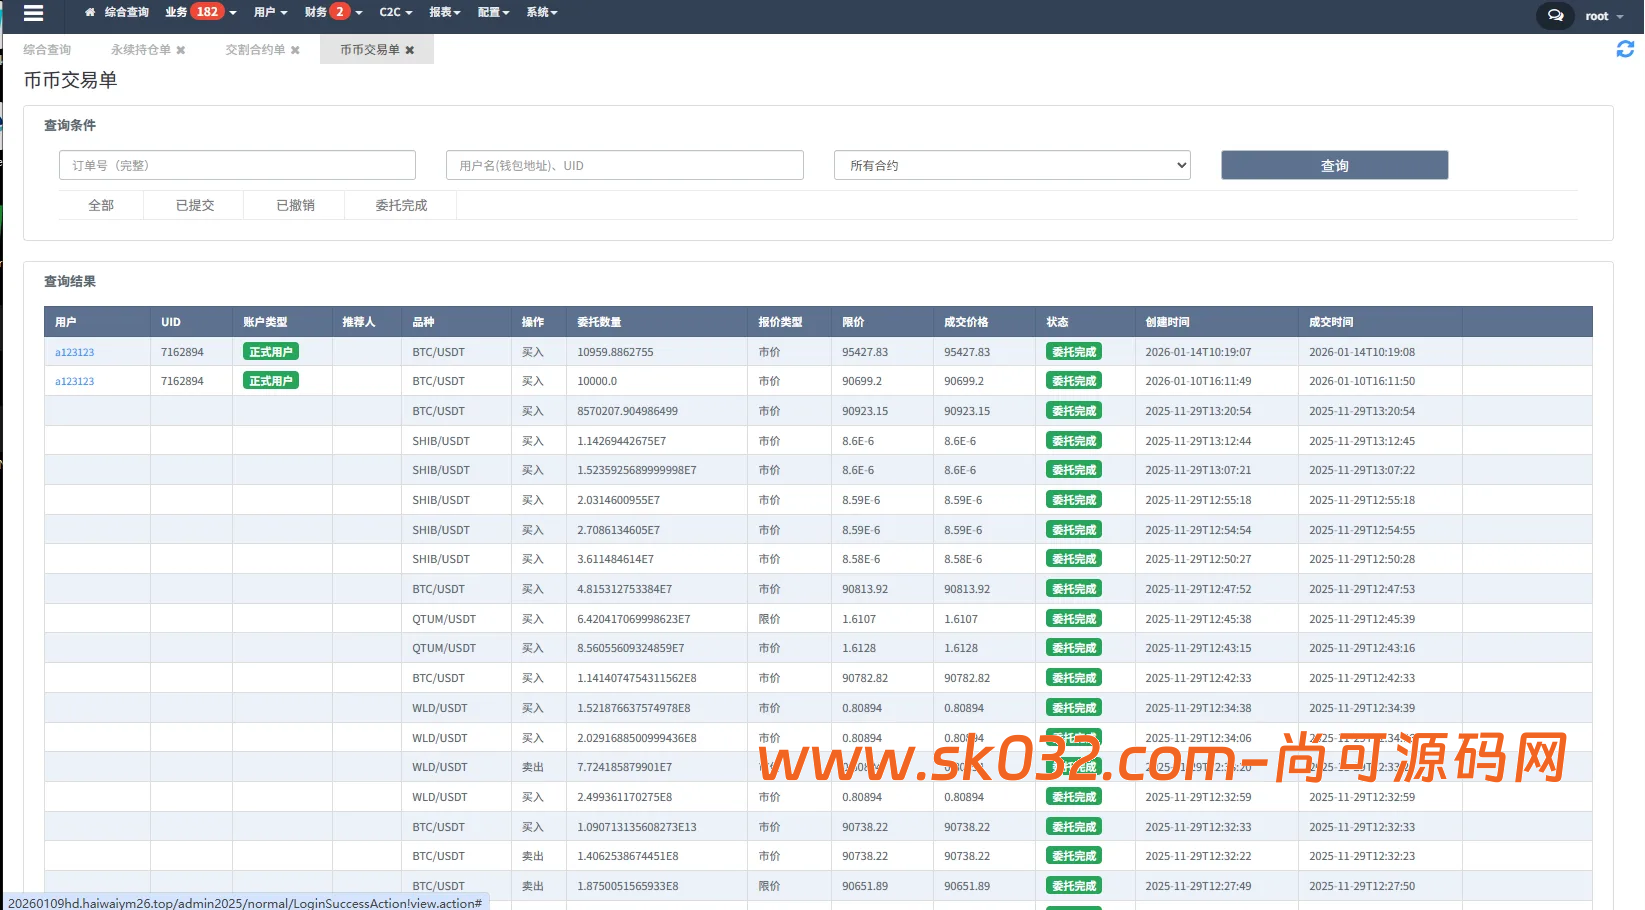Click the red 182 badge on 业务
Image resolution: width=1645 pixels, height=910 pixels.
207,12
